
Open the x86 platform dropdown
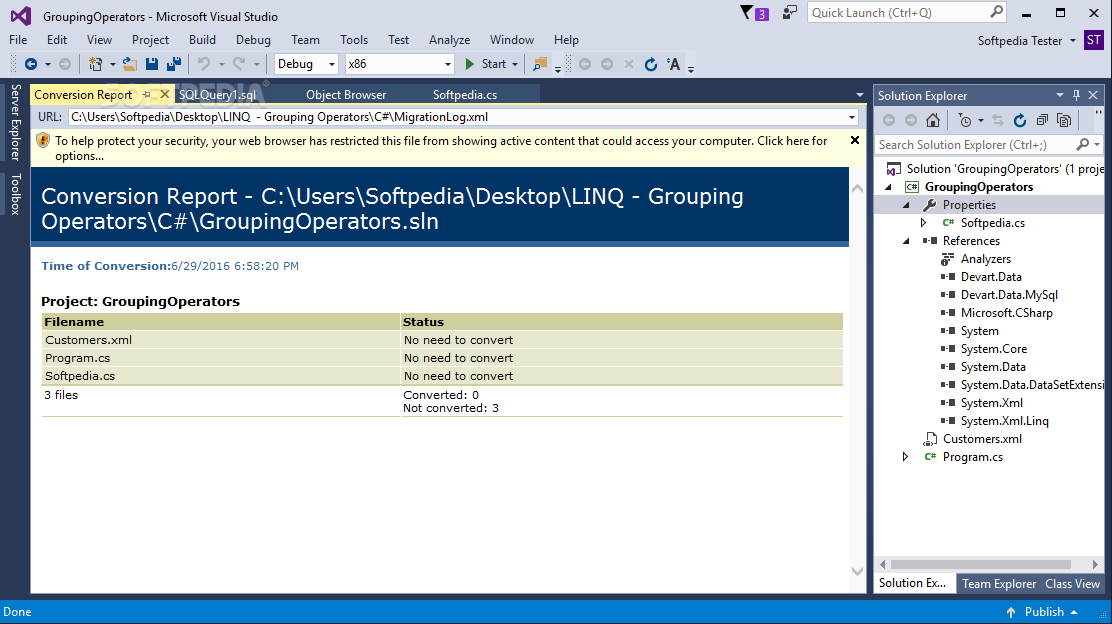(x=447, y=64)
